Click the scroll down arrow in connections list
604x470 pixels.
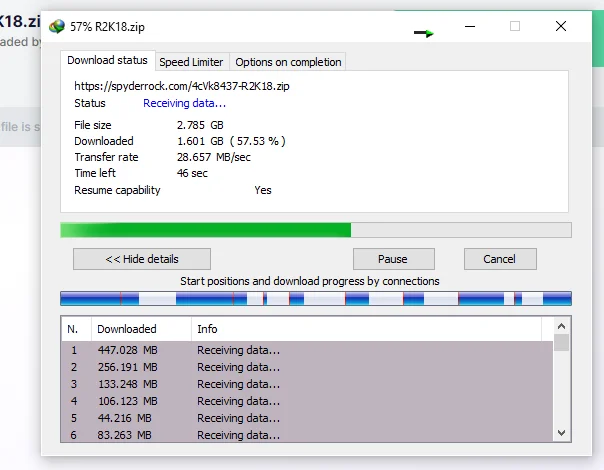pos(562,433)
